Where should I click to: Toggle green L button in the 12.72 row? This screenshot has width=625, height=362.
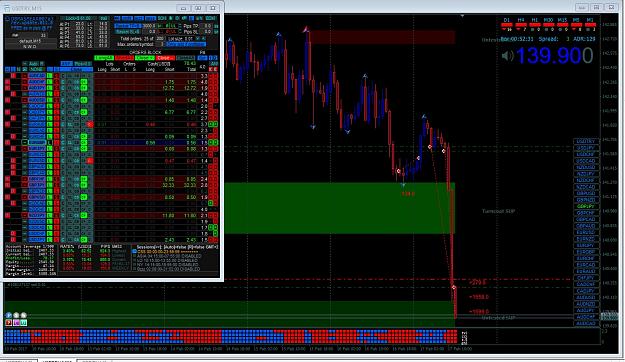(x=50, y=88)
